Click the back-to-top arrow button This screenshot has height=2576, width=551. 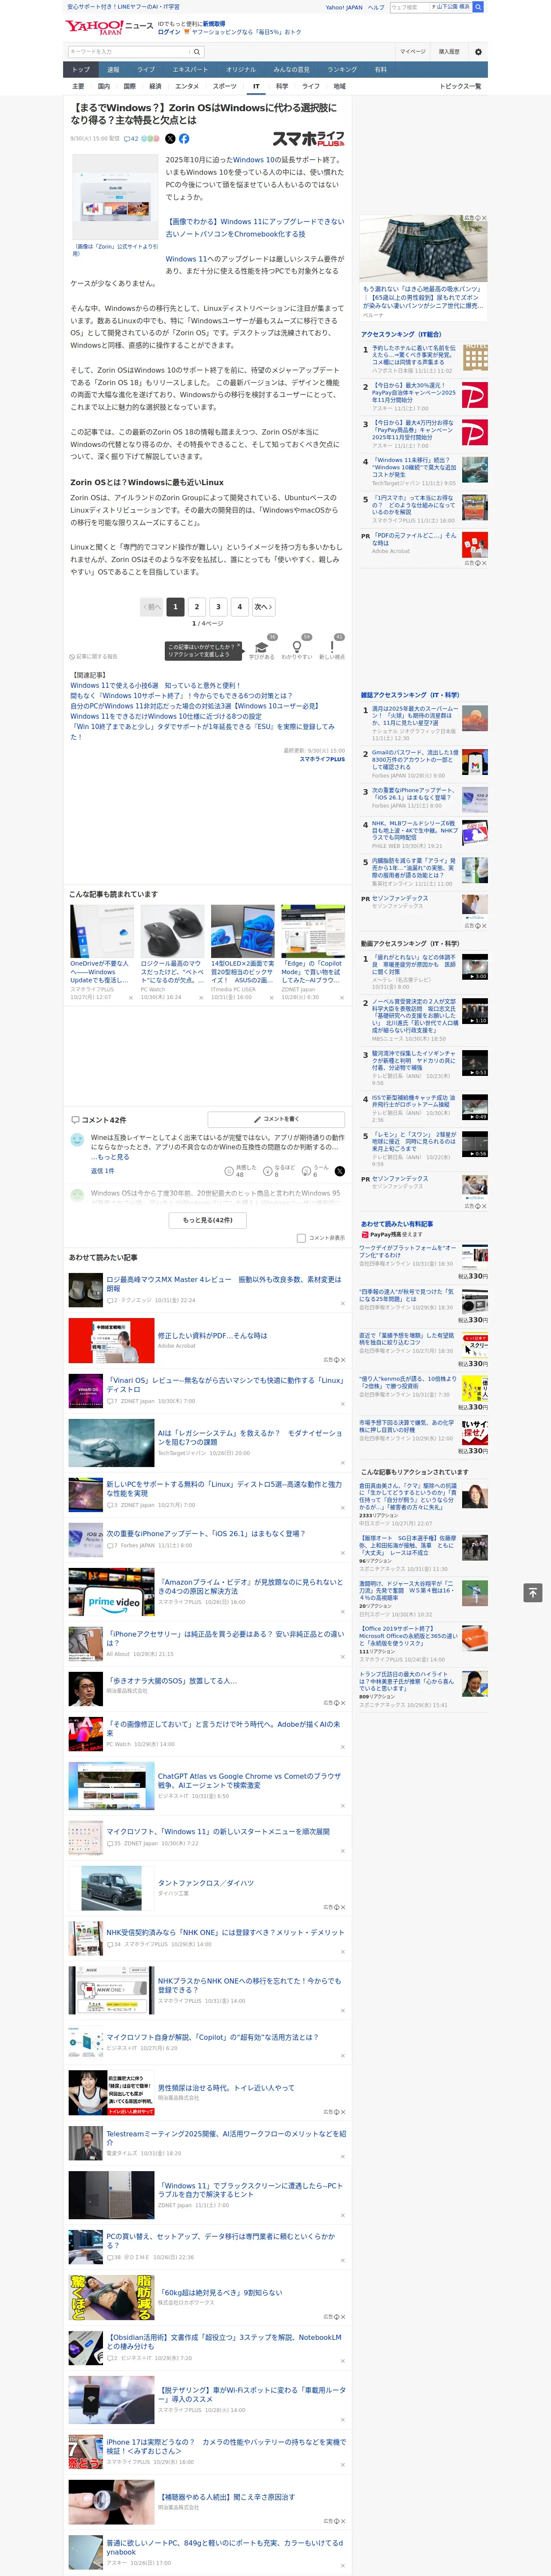coord(533,1592)
